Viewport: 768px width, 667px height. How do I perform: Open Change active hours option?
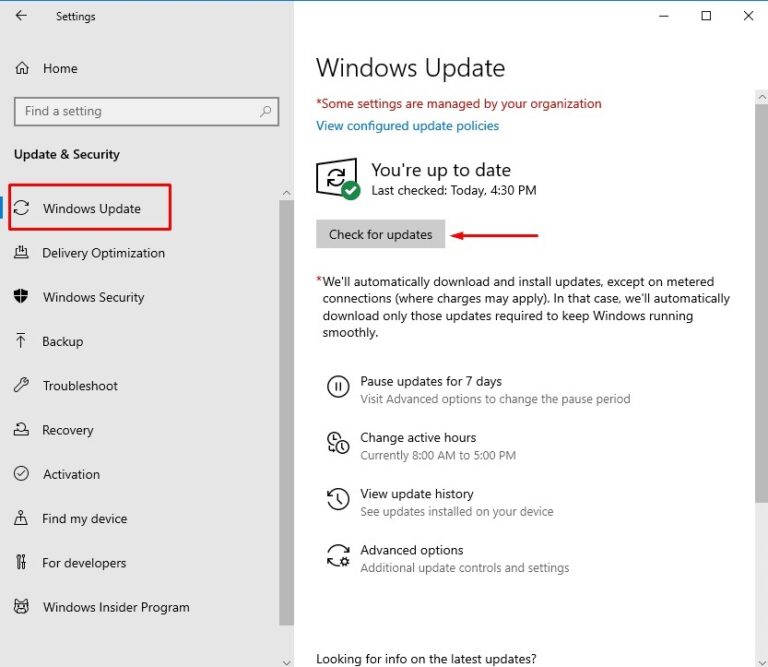pyautogui.click(x=418, y=437)
